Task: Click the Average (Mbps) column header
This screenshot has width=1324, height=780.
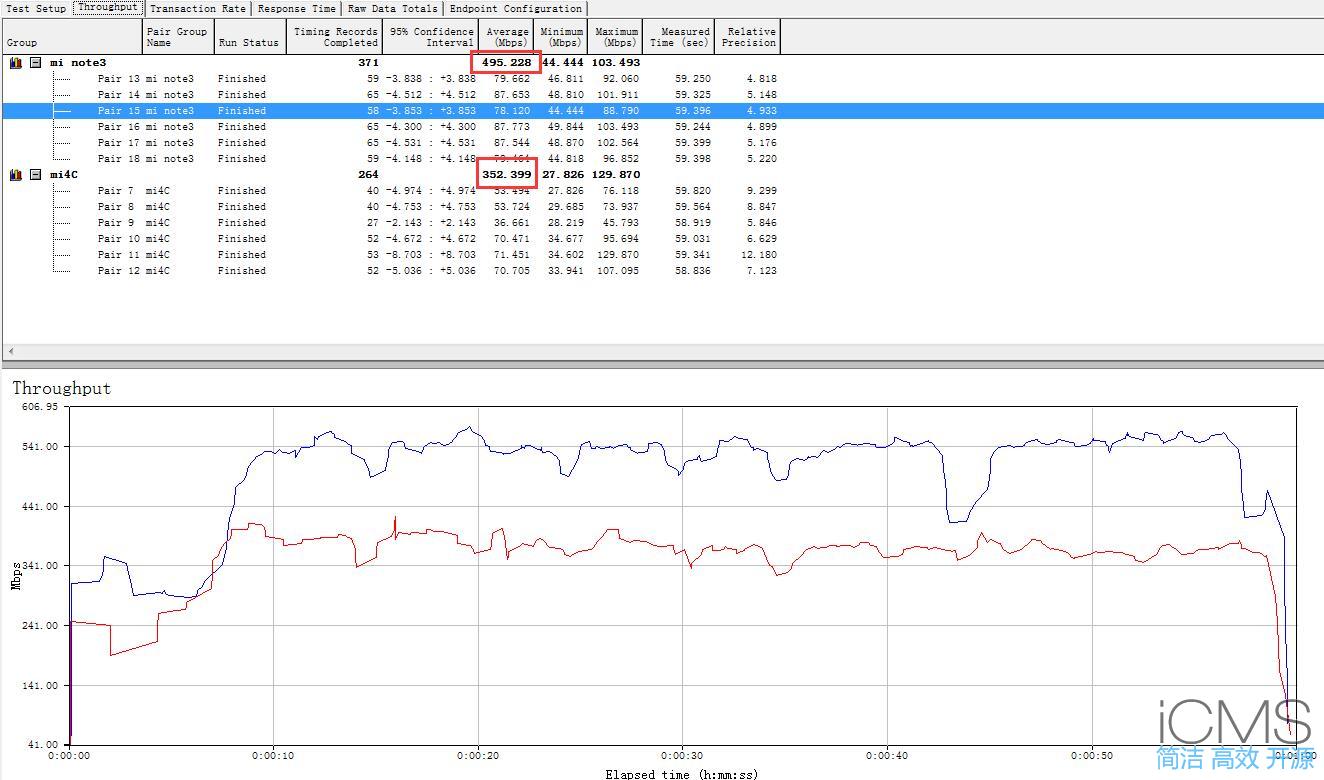Action: point(506,37)
